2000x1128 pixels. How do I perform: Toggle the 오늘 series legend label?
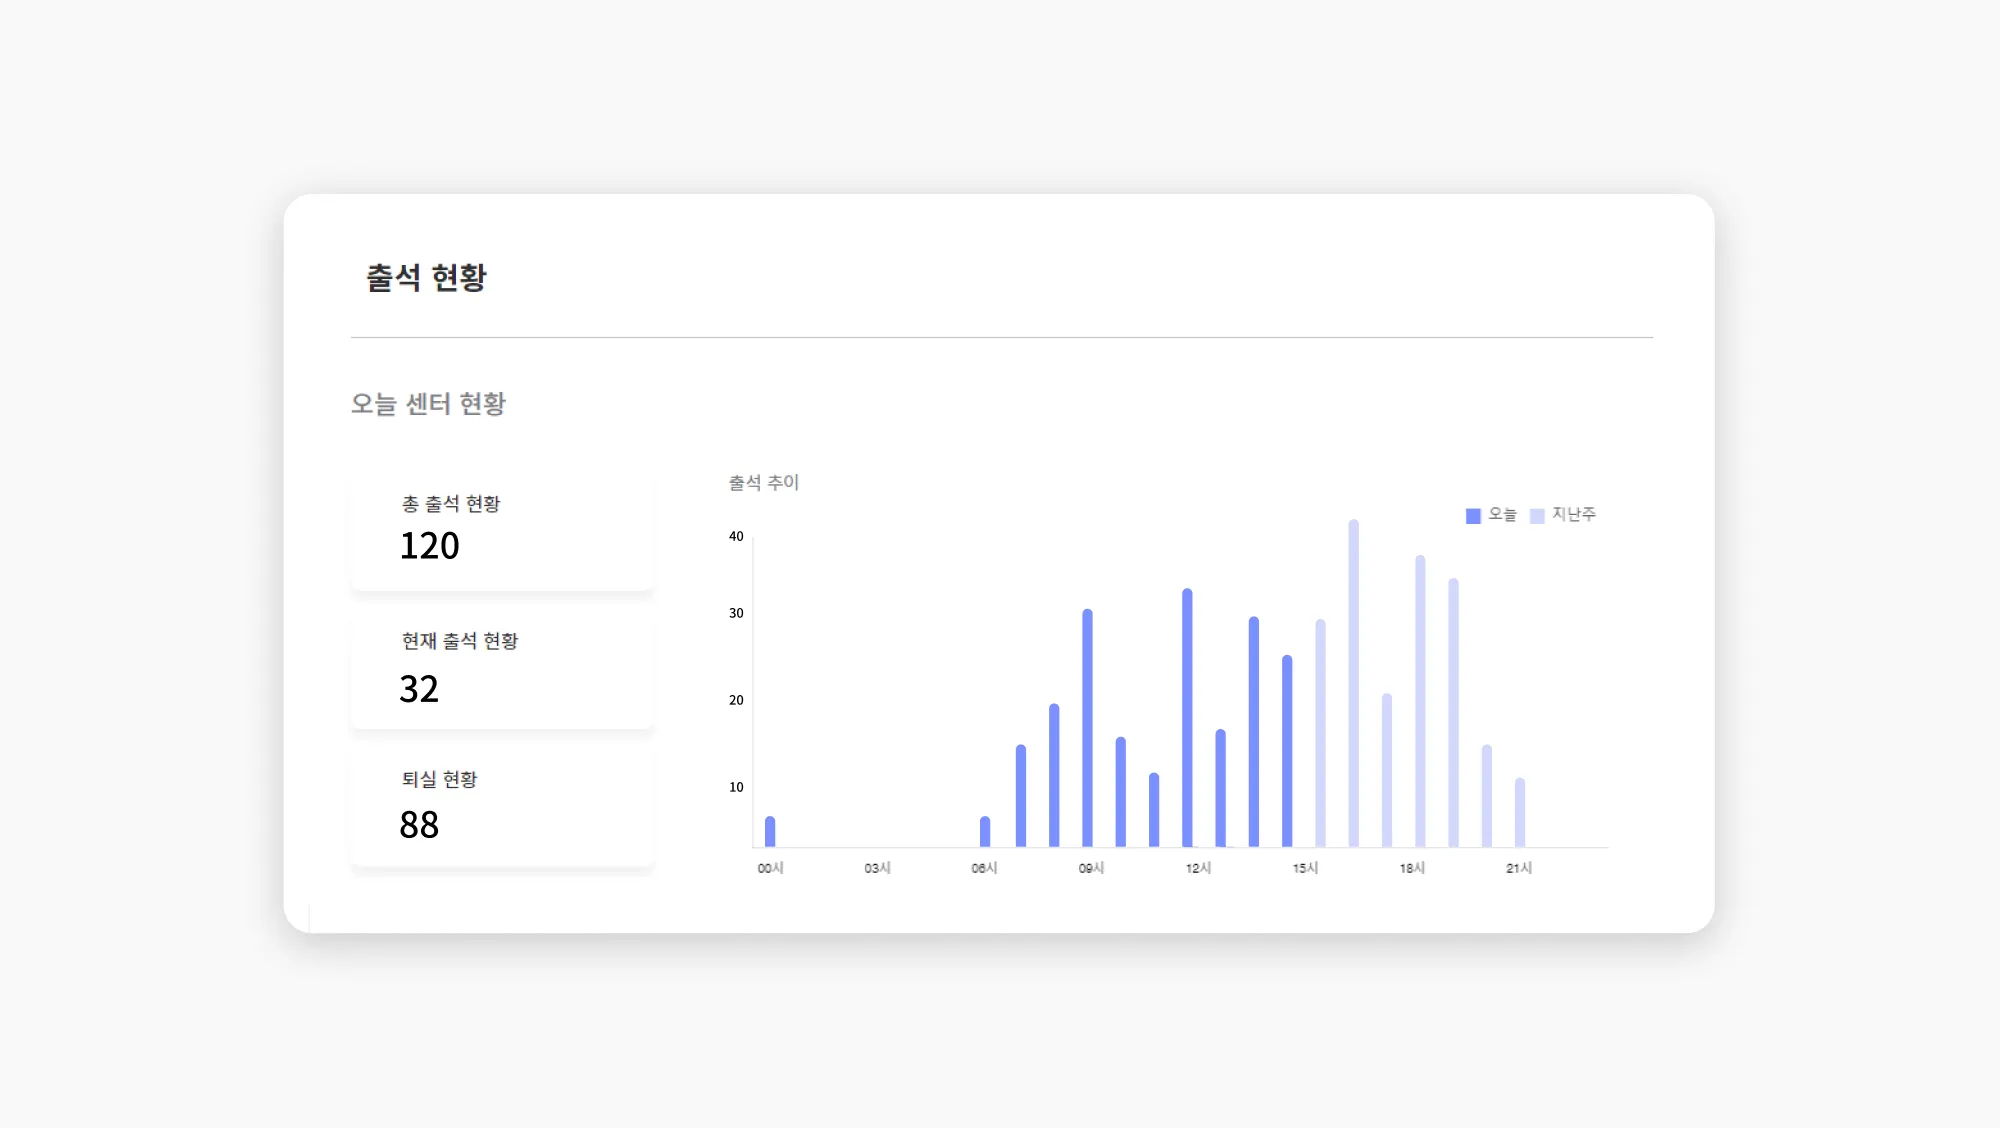click(x=1502, y=514)
